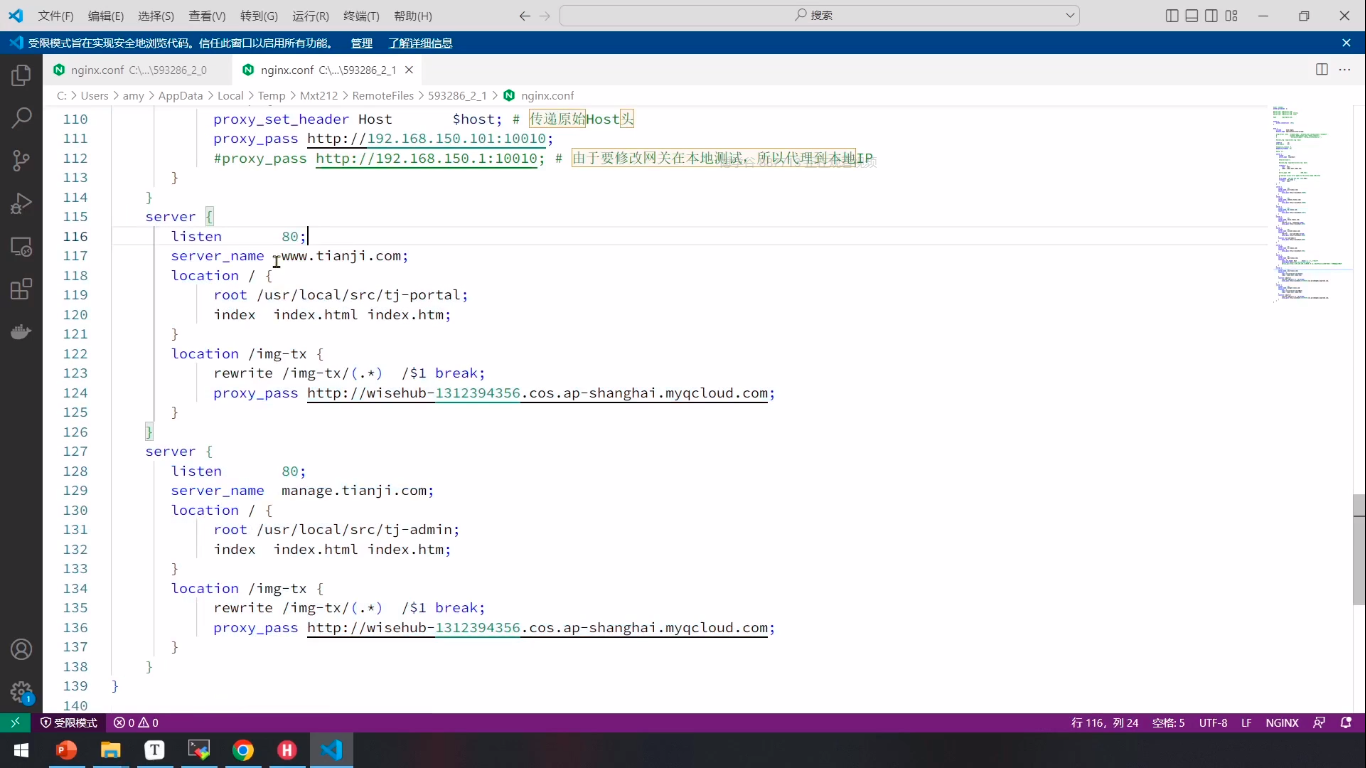Click the VS Code logo in title bar
1366x768 pixels.
(x=15, y=16)
